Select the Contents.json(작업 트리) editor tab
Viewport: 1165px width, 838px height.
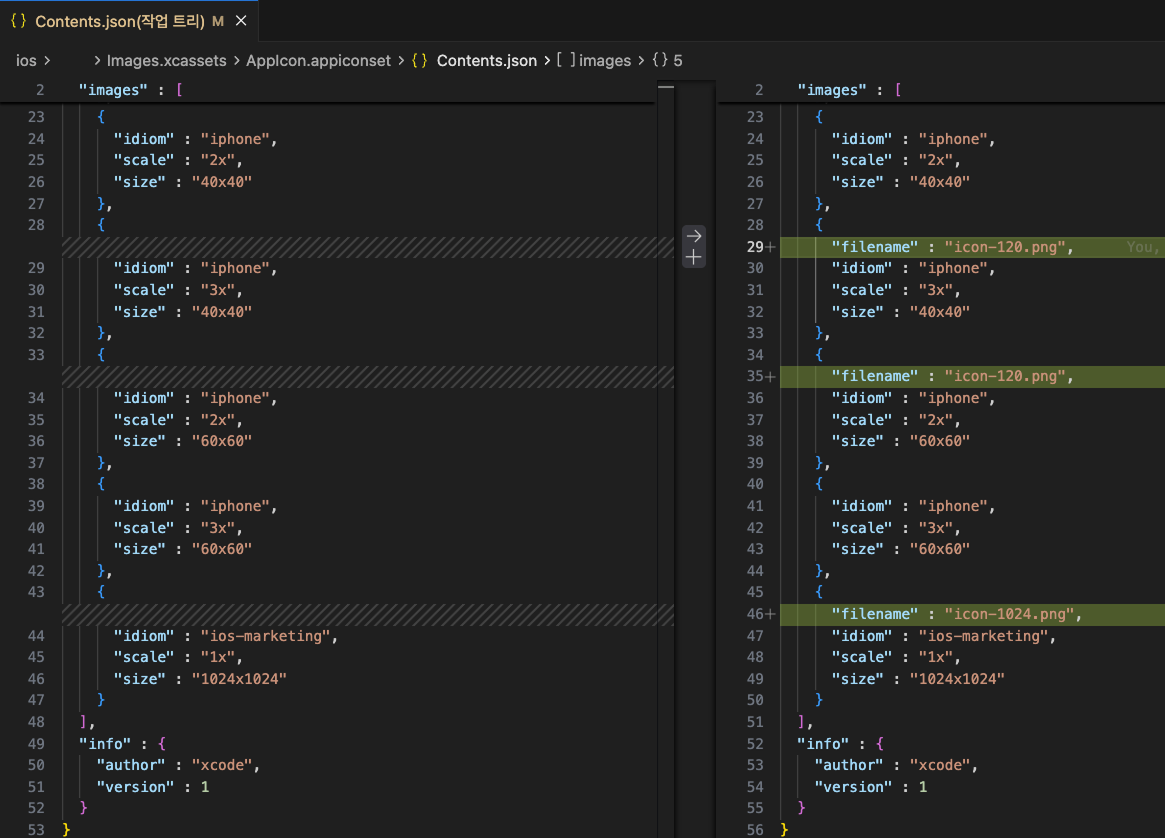[x=120, y=21]
